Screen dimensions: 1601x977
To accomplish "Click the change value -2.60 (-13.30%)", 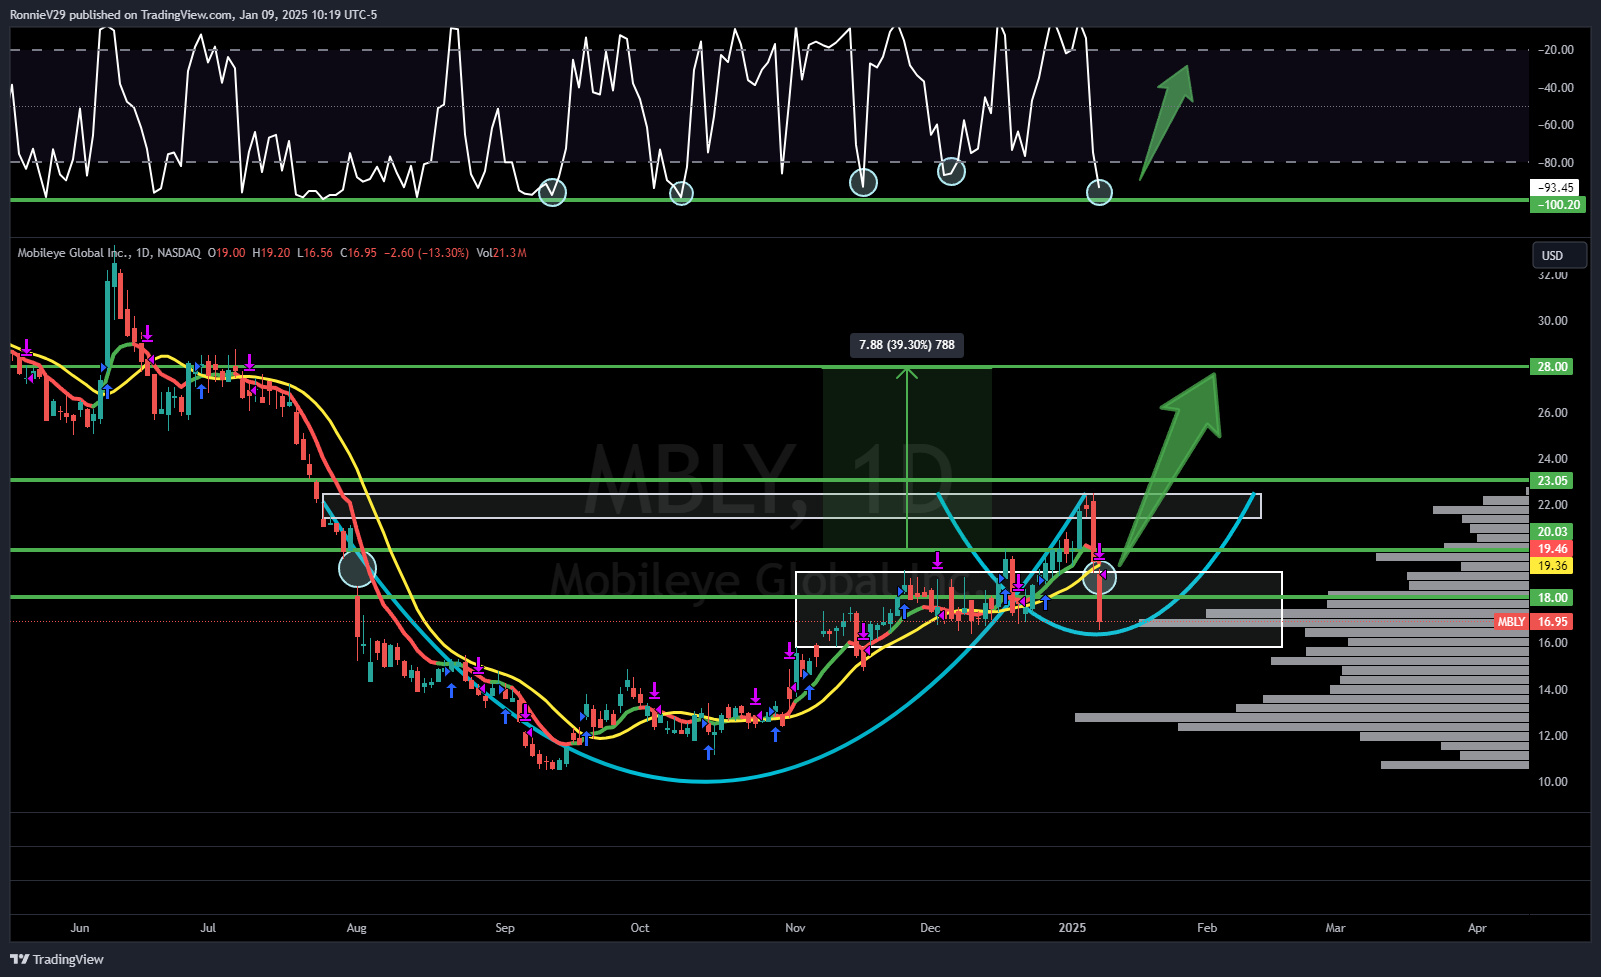I will point(425,253).
